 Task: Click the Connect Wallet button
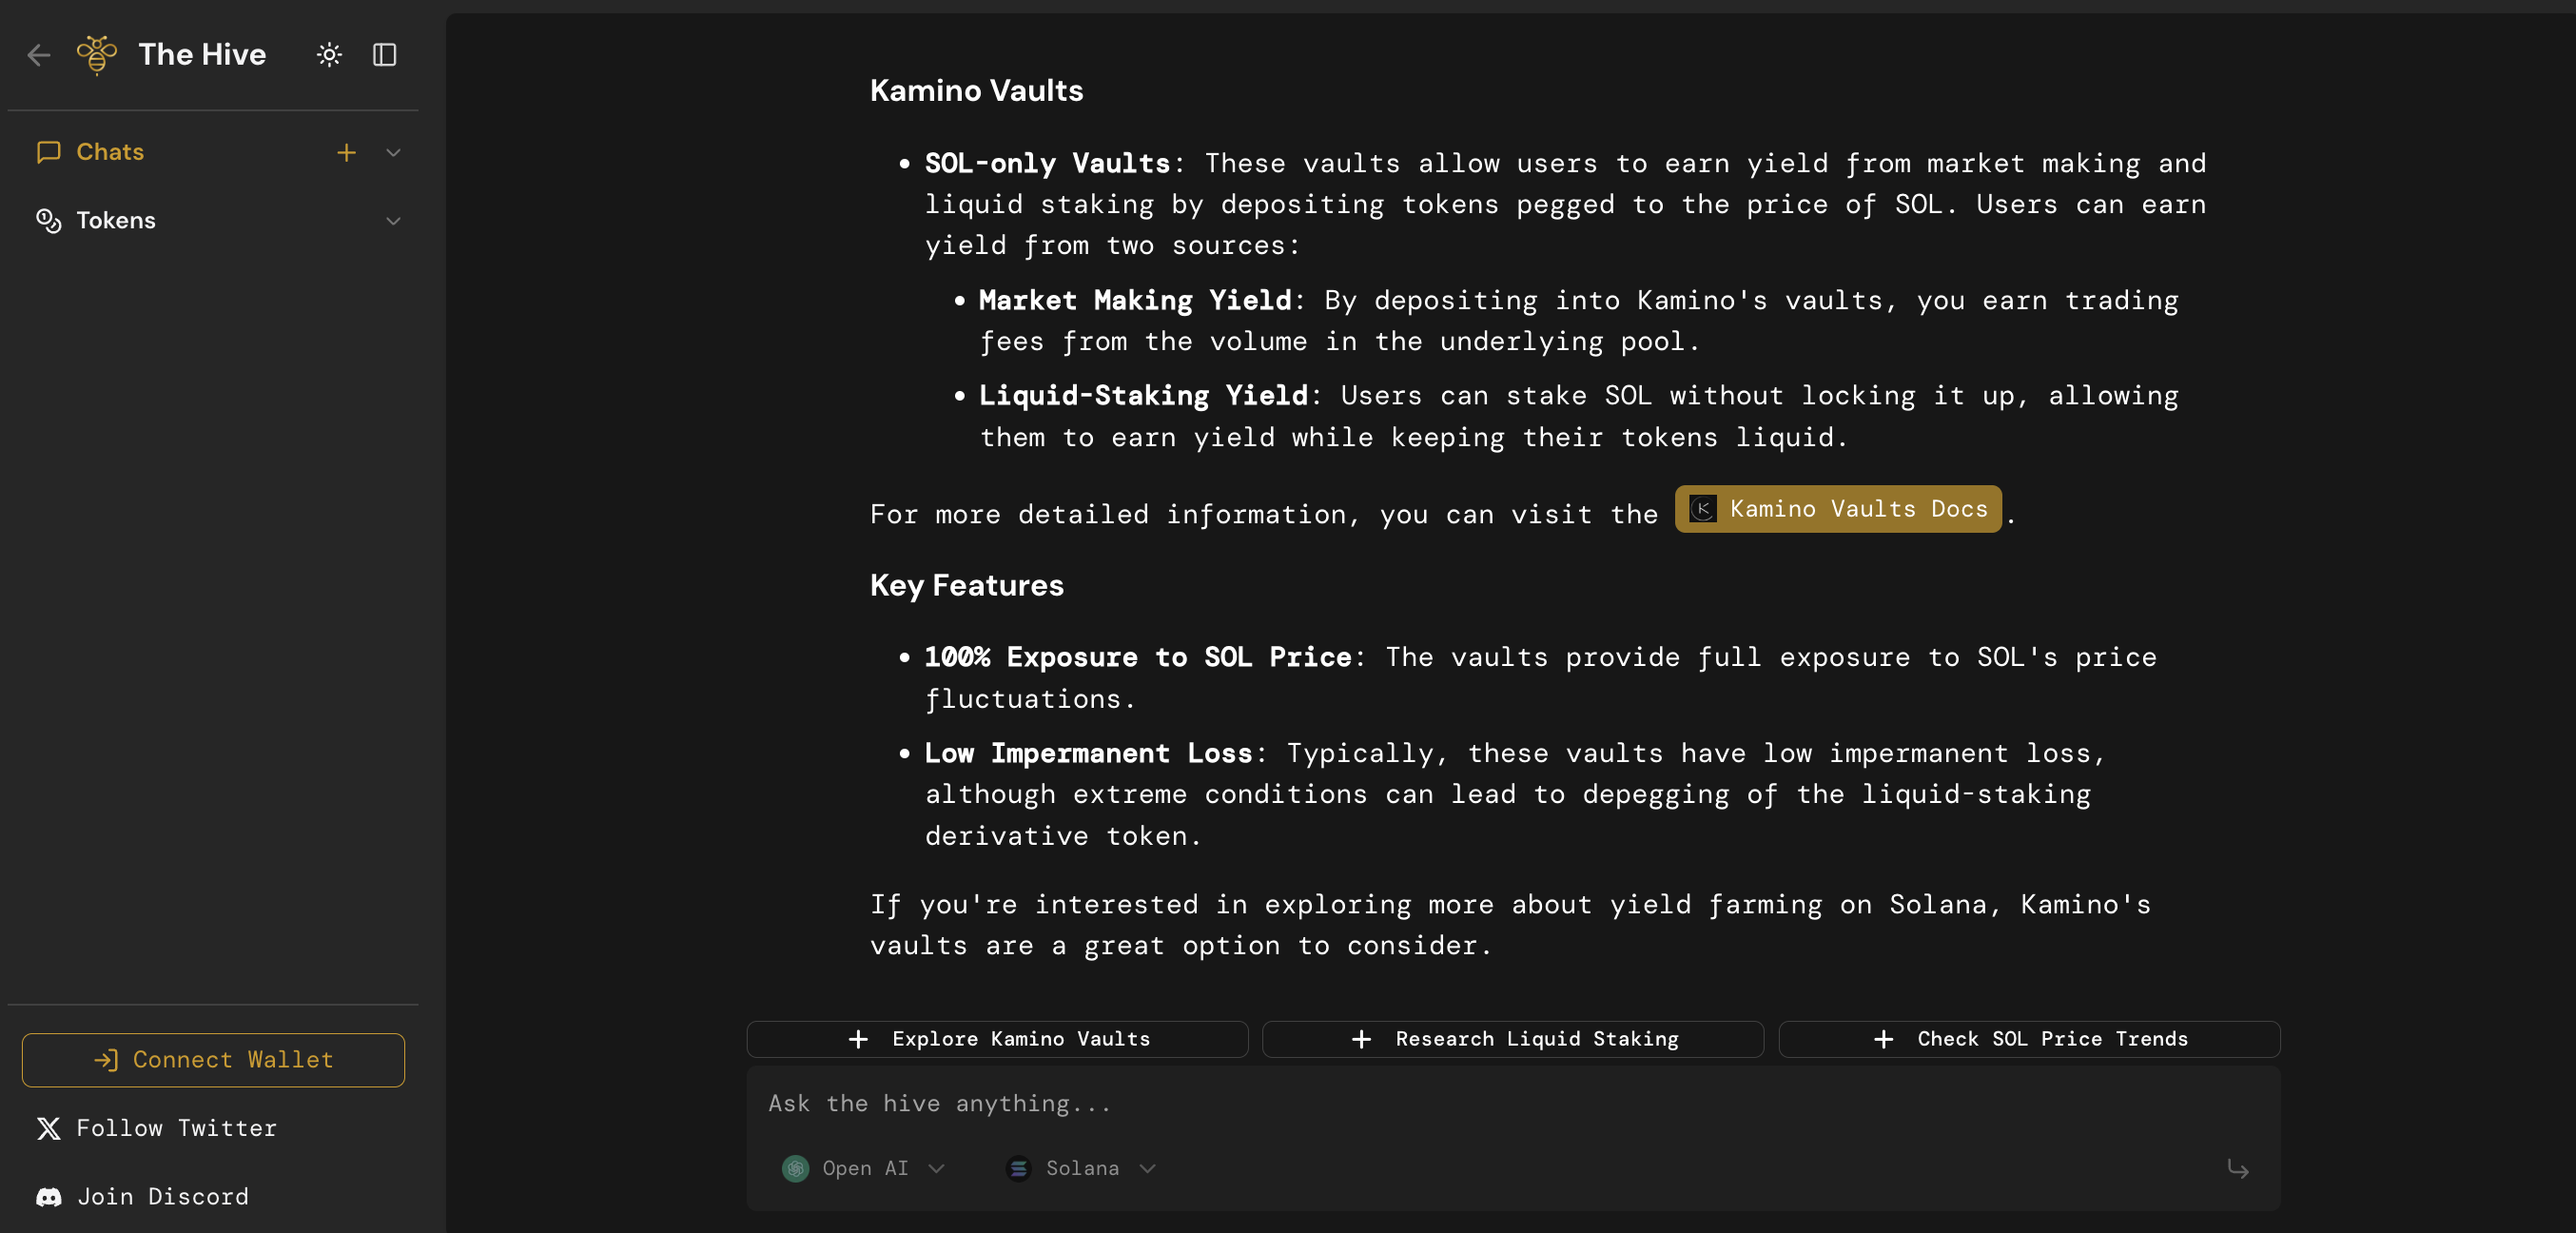pos(213,1059)
